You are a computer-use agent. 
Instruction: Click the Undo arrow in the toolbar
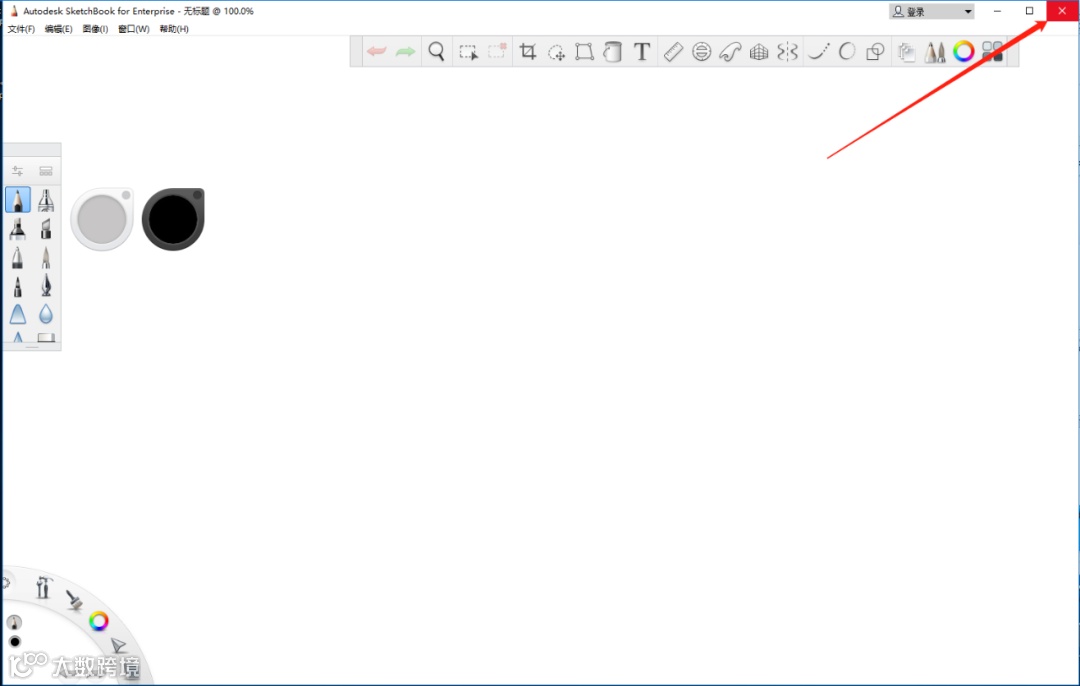coord(377,52)
